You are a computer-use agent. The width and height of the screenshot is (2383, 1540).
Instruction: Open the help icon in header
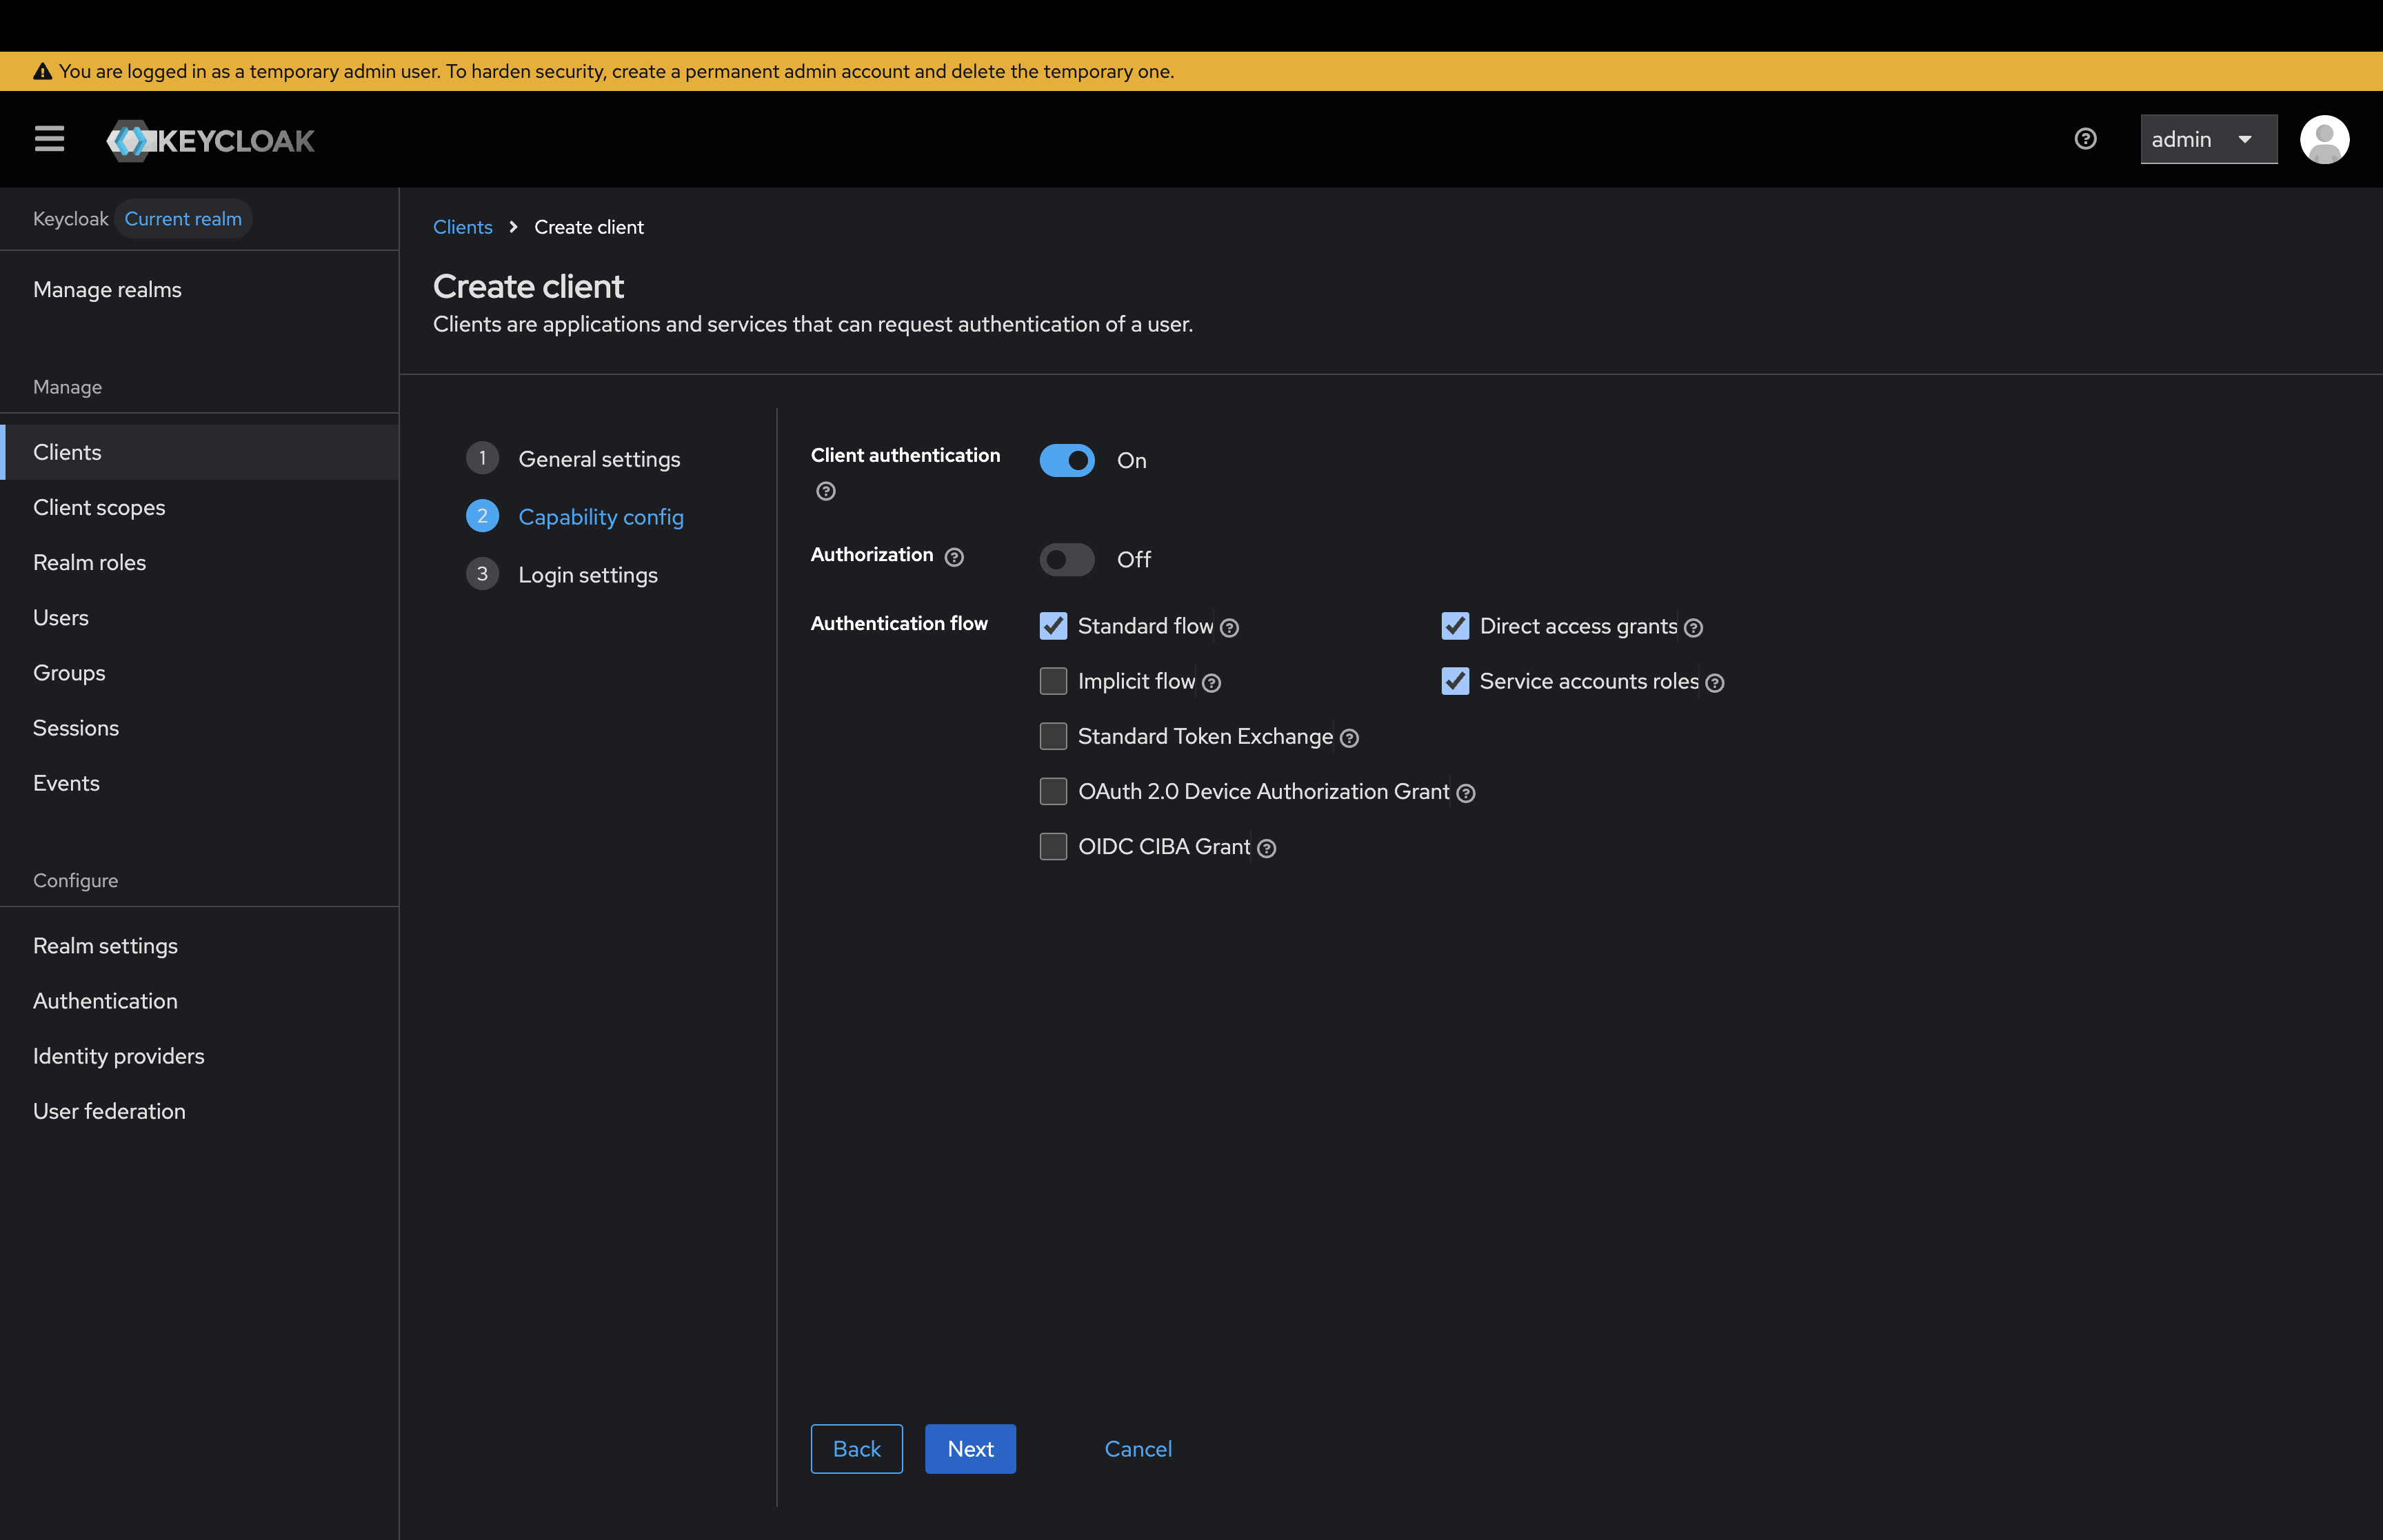point(2085,139)
